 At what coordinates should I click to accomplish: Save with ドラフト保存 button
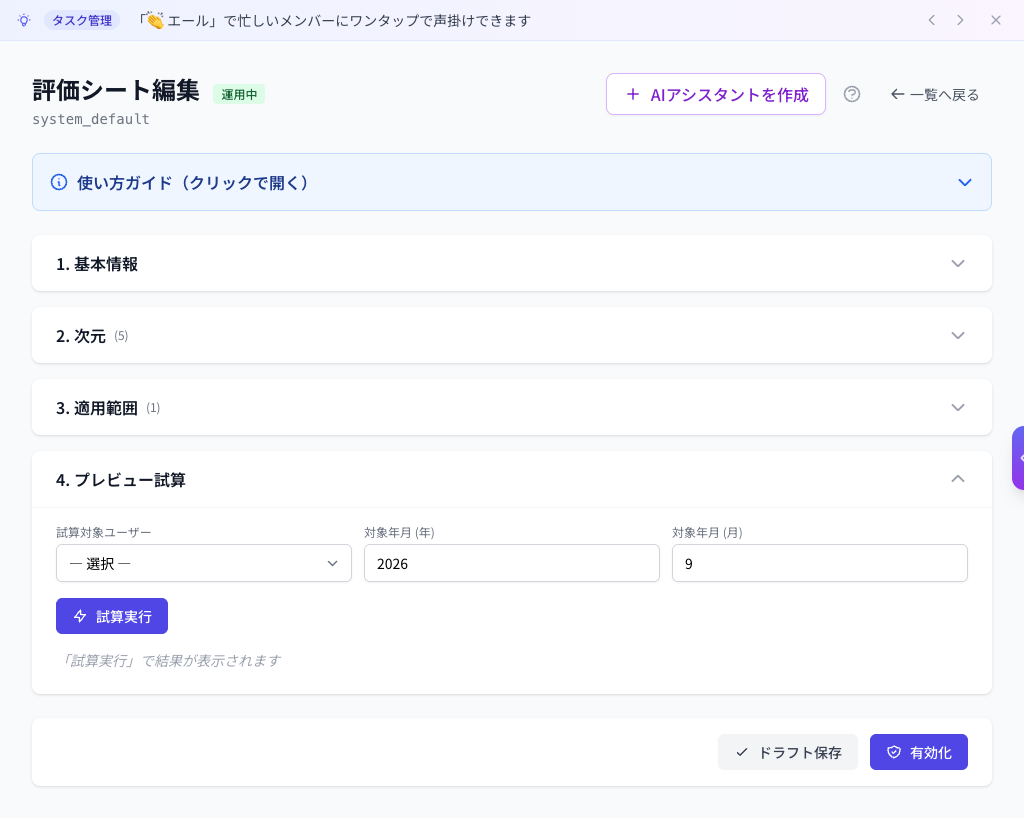[788, 752]
